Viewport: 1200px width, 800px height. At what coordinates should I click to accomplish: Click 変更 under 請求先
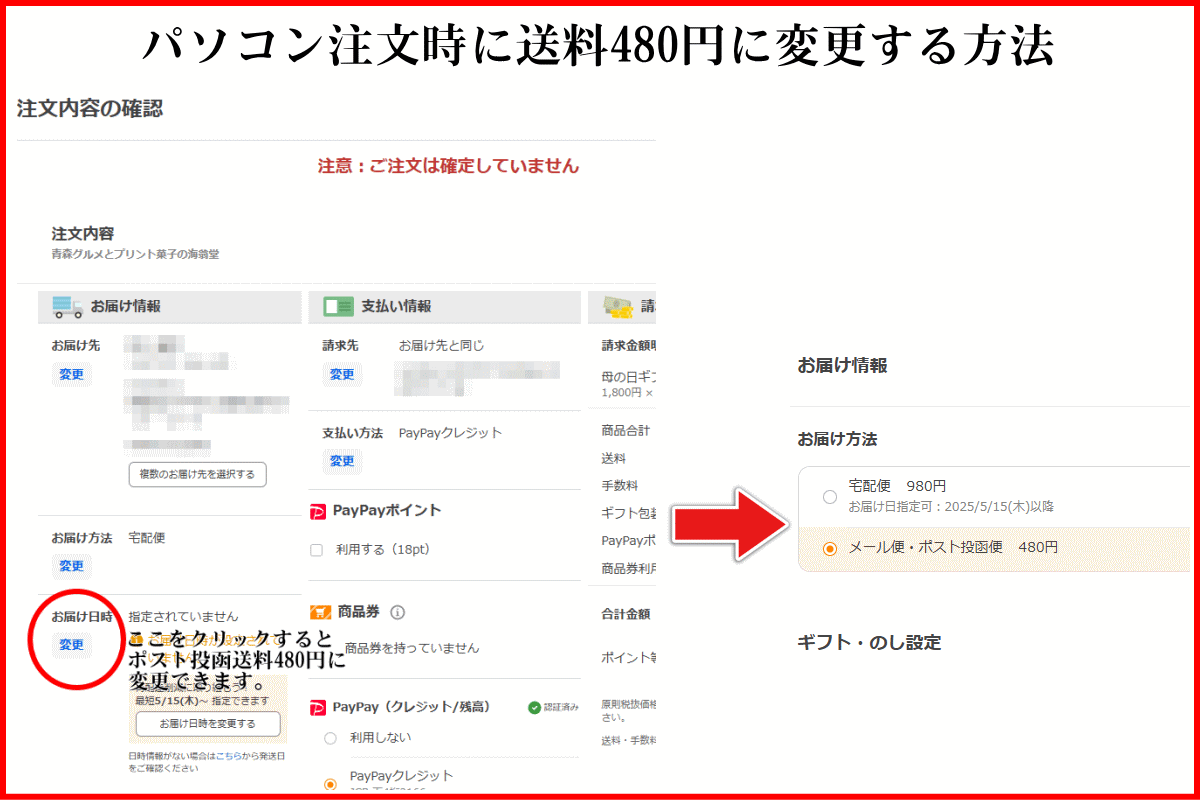(342, 375)
